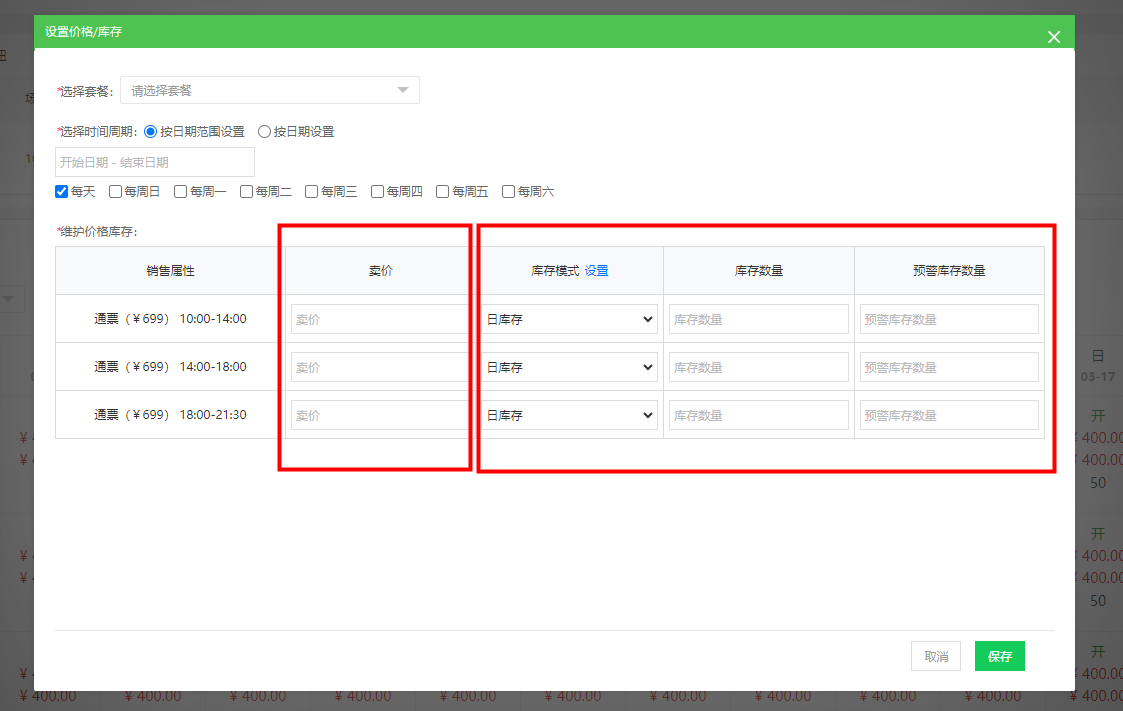Open 日库存 dropdown for 18:00-21:30 row
The width and height of the screenshot is (1123, 711).
[570, 415]
